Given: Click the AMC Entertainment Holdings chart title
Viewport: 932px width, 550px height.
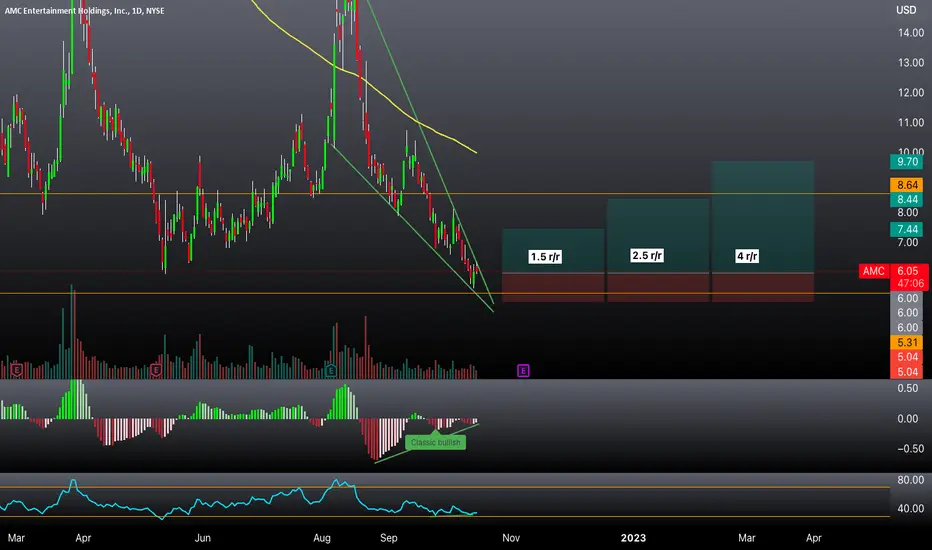Looking at the screenshot, I should coord(84,11).
